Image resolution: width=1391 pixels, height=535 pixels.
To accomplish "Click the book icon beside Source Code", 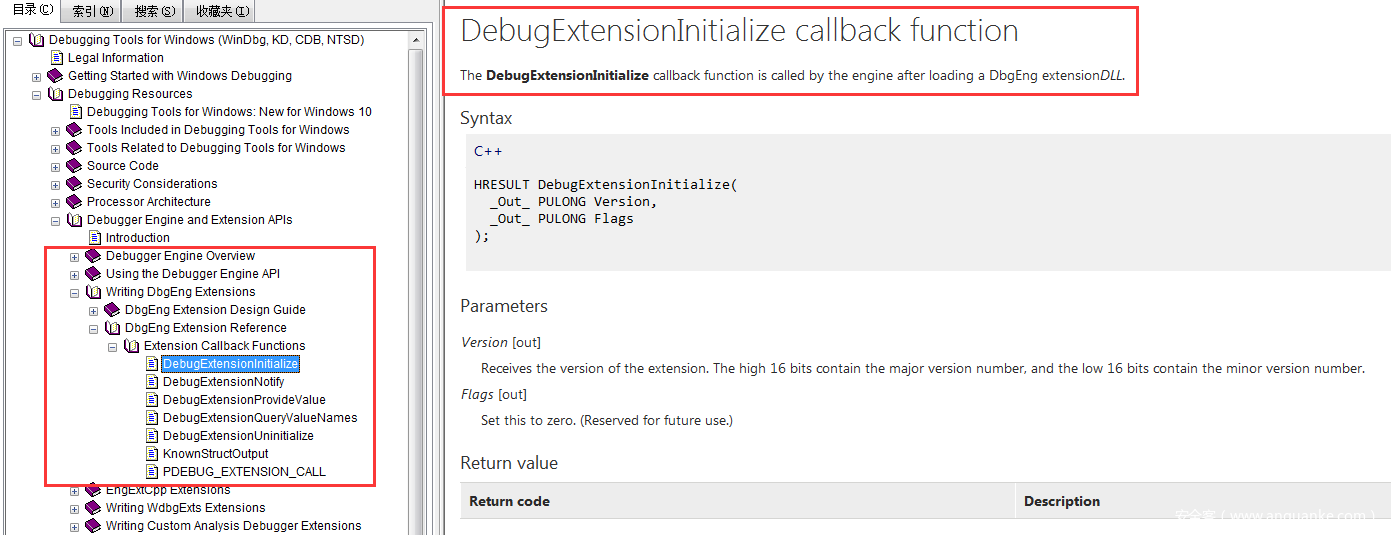I will pyautogui.click(x=74, y=166).
